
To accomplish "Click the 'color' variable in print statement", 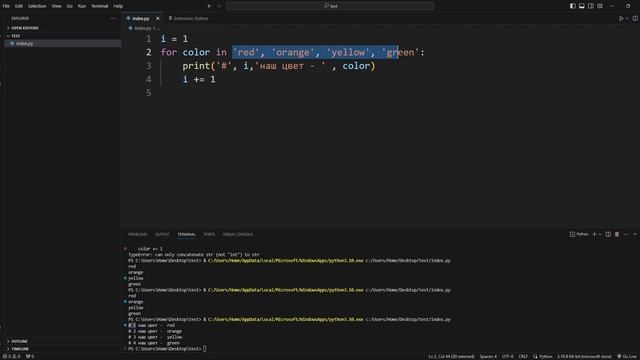I will 356,66.
